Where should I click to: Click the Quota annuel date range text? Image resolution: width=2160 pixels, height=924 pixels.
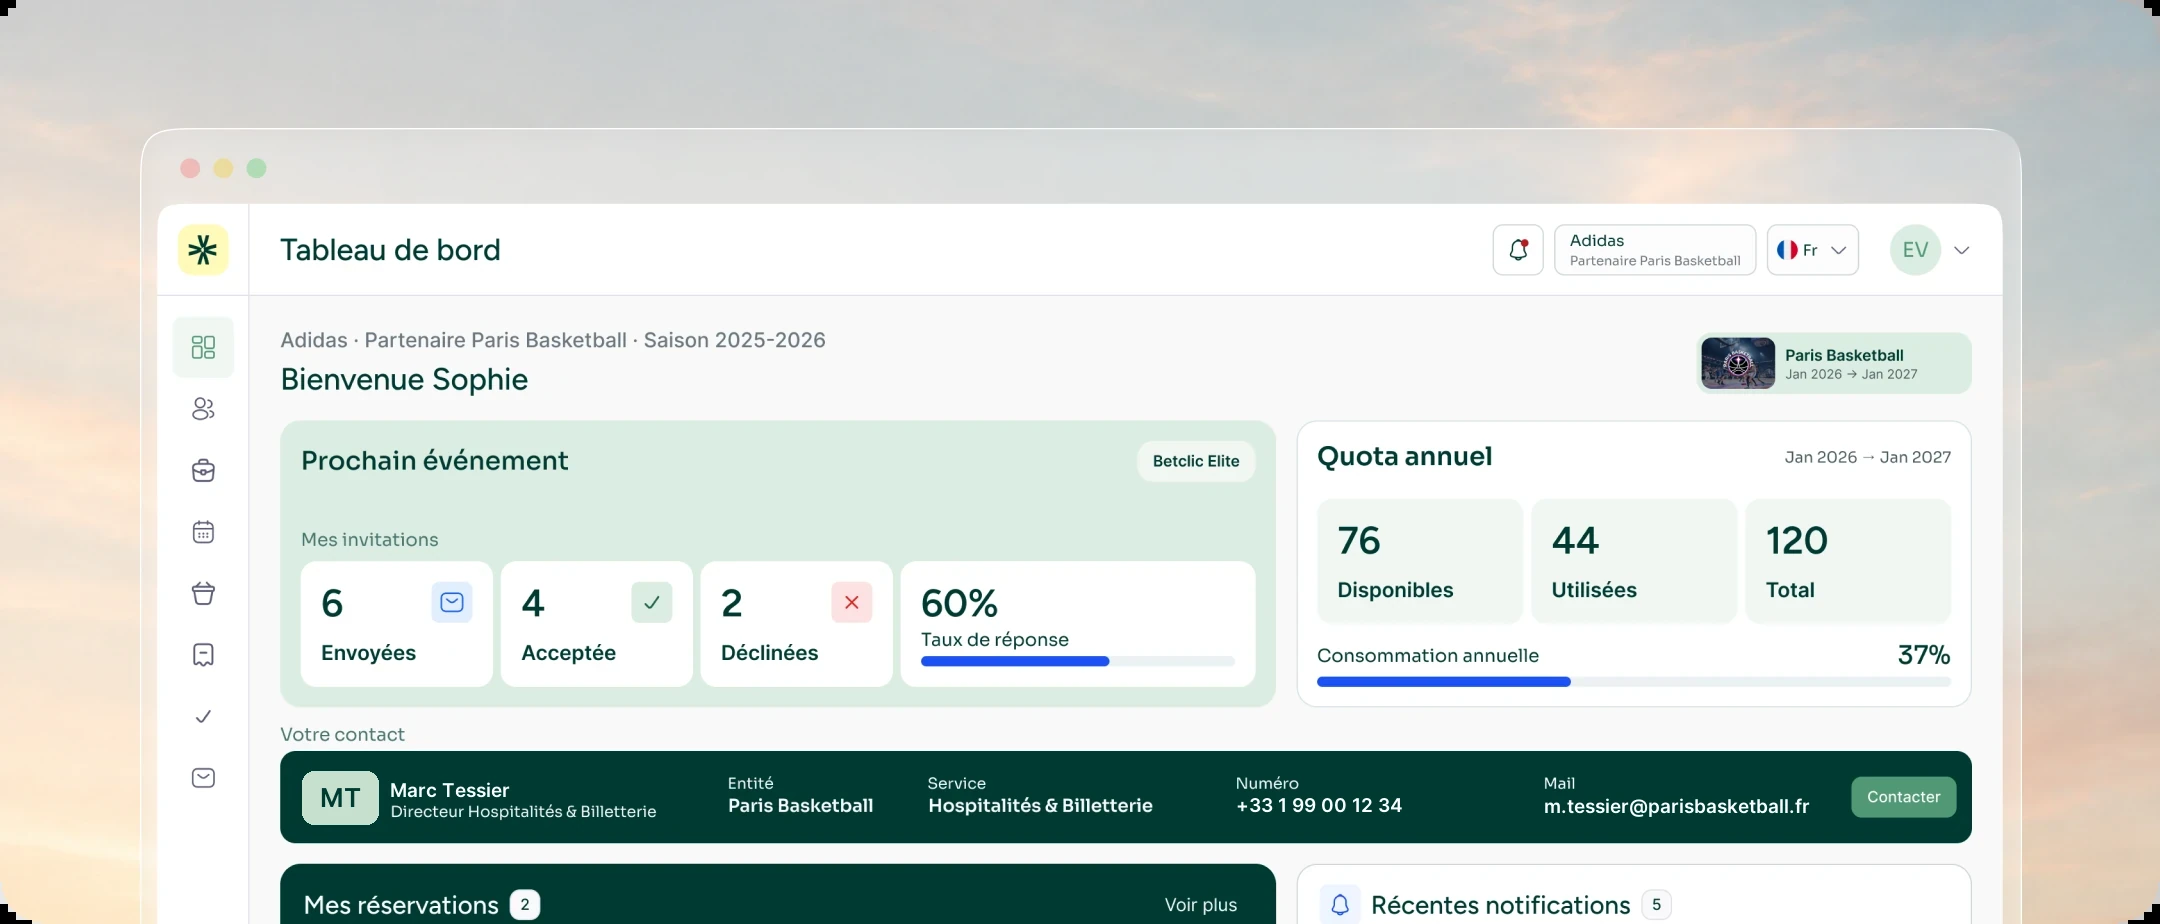pyautogui.click(x=1868, y=457)
